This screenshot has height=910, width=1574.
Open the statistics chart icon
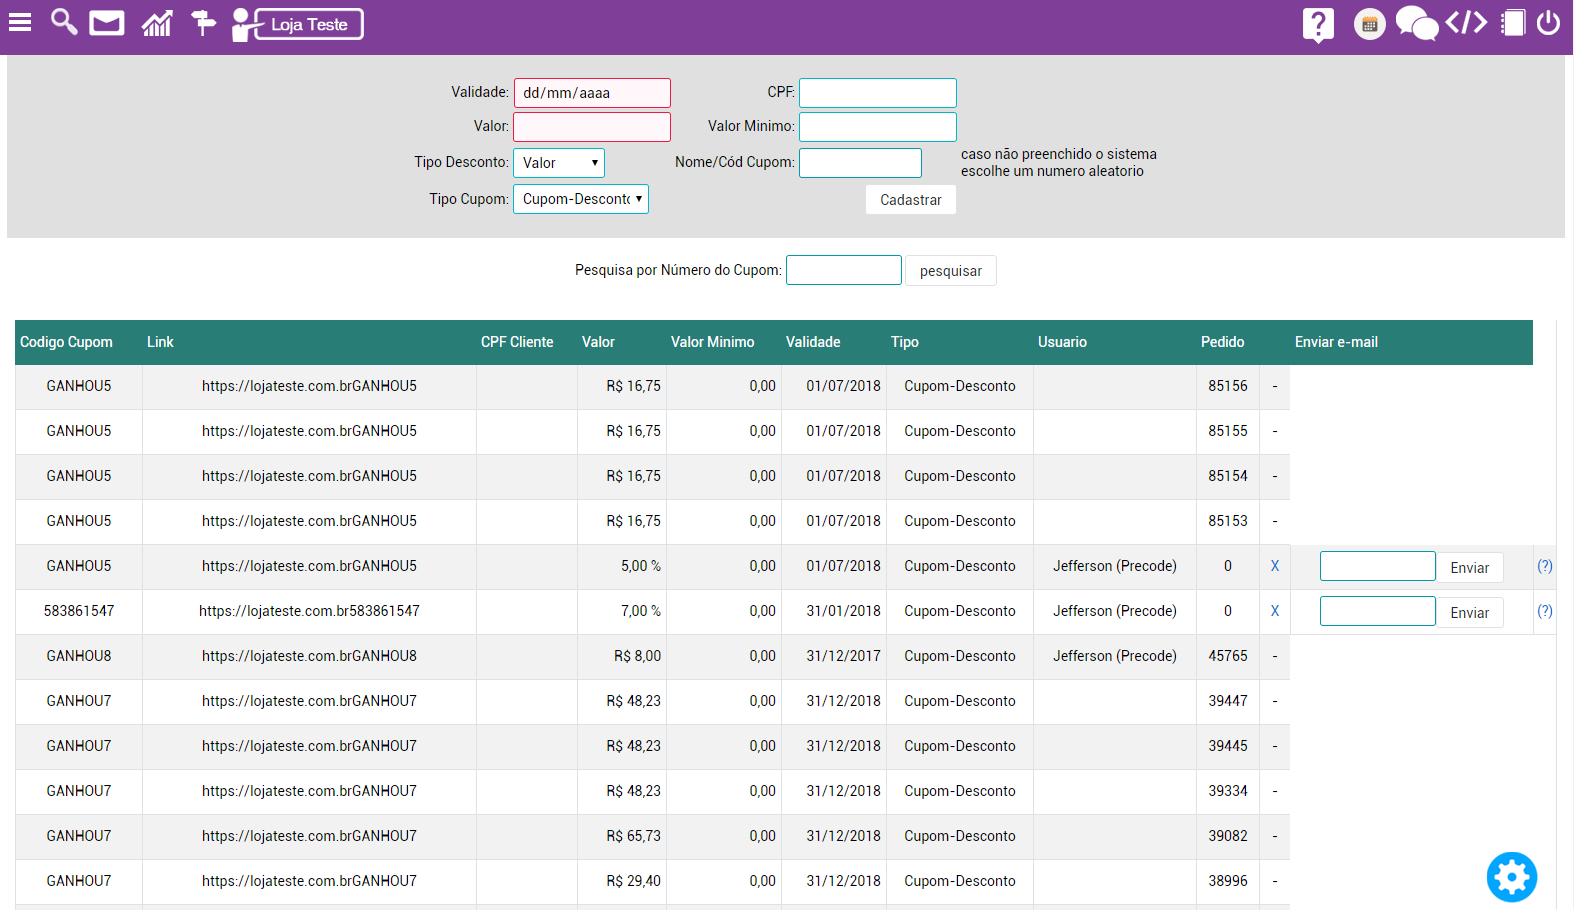tap(157, 23)
